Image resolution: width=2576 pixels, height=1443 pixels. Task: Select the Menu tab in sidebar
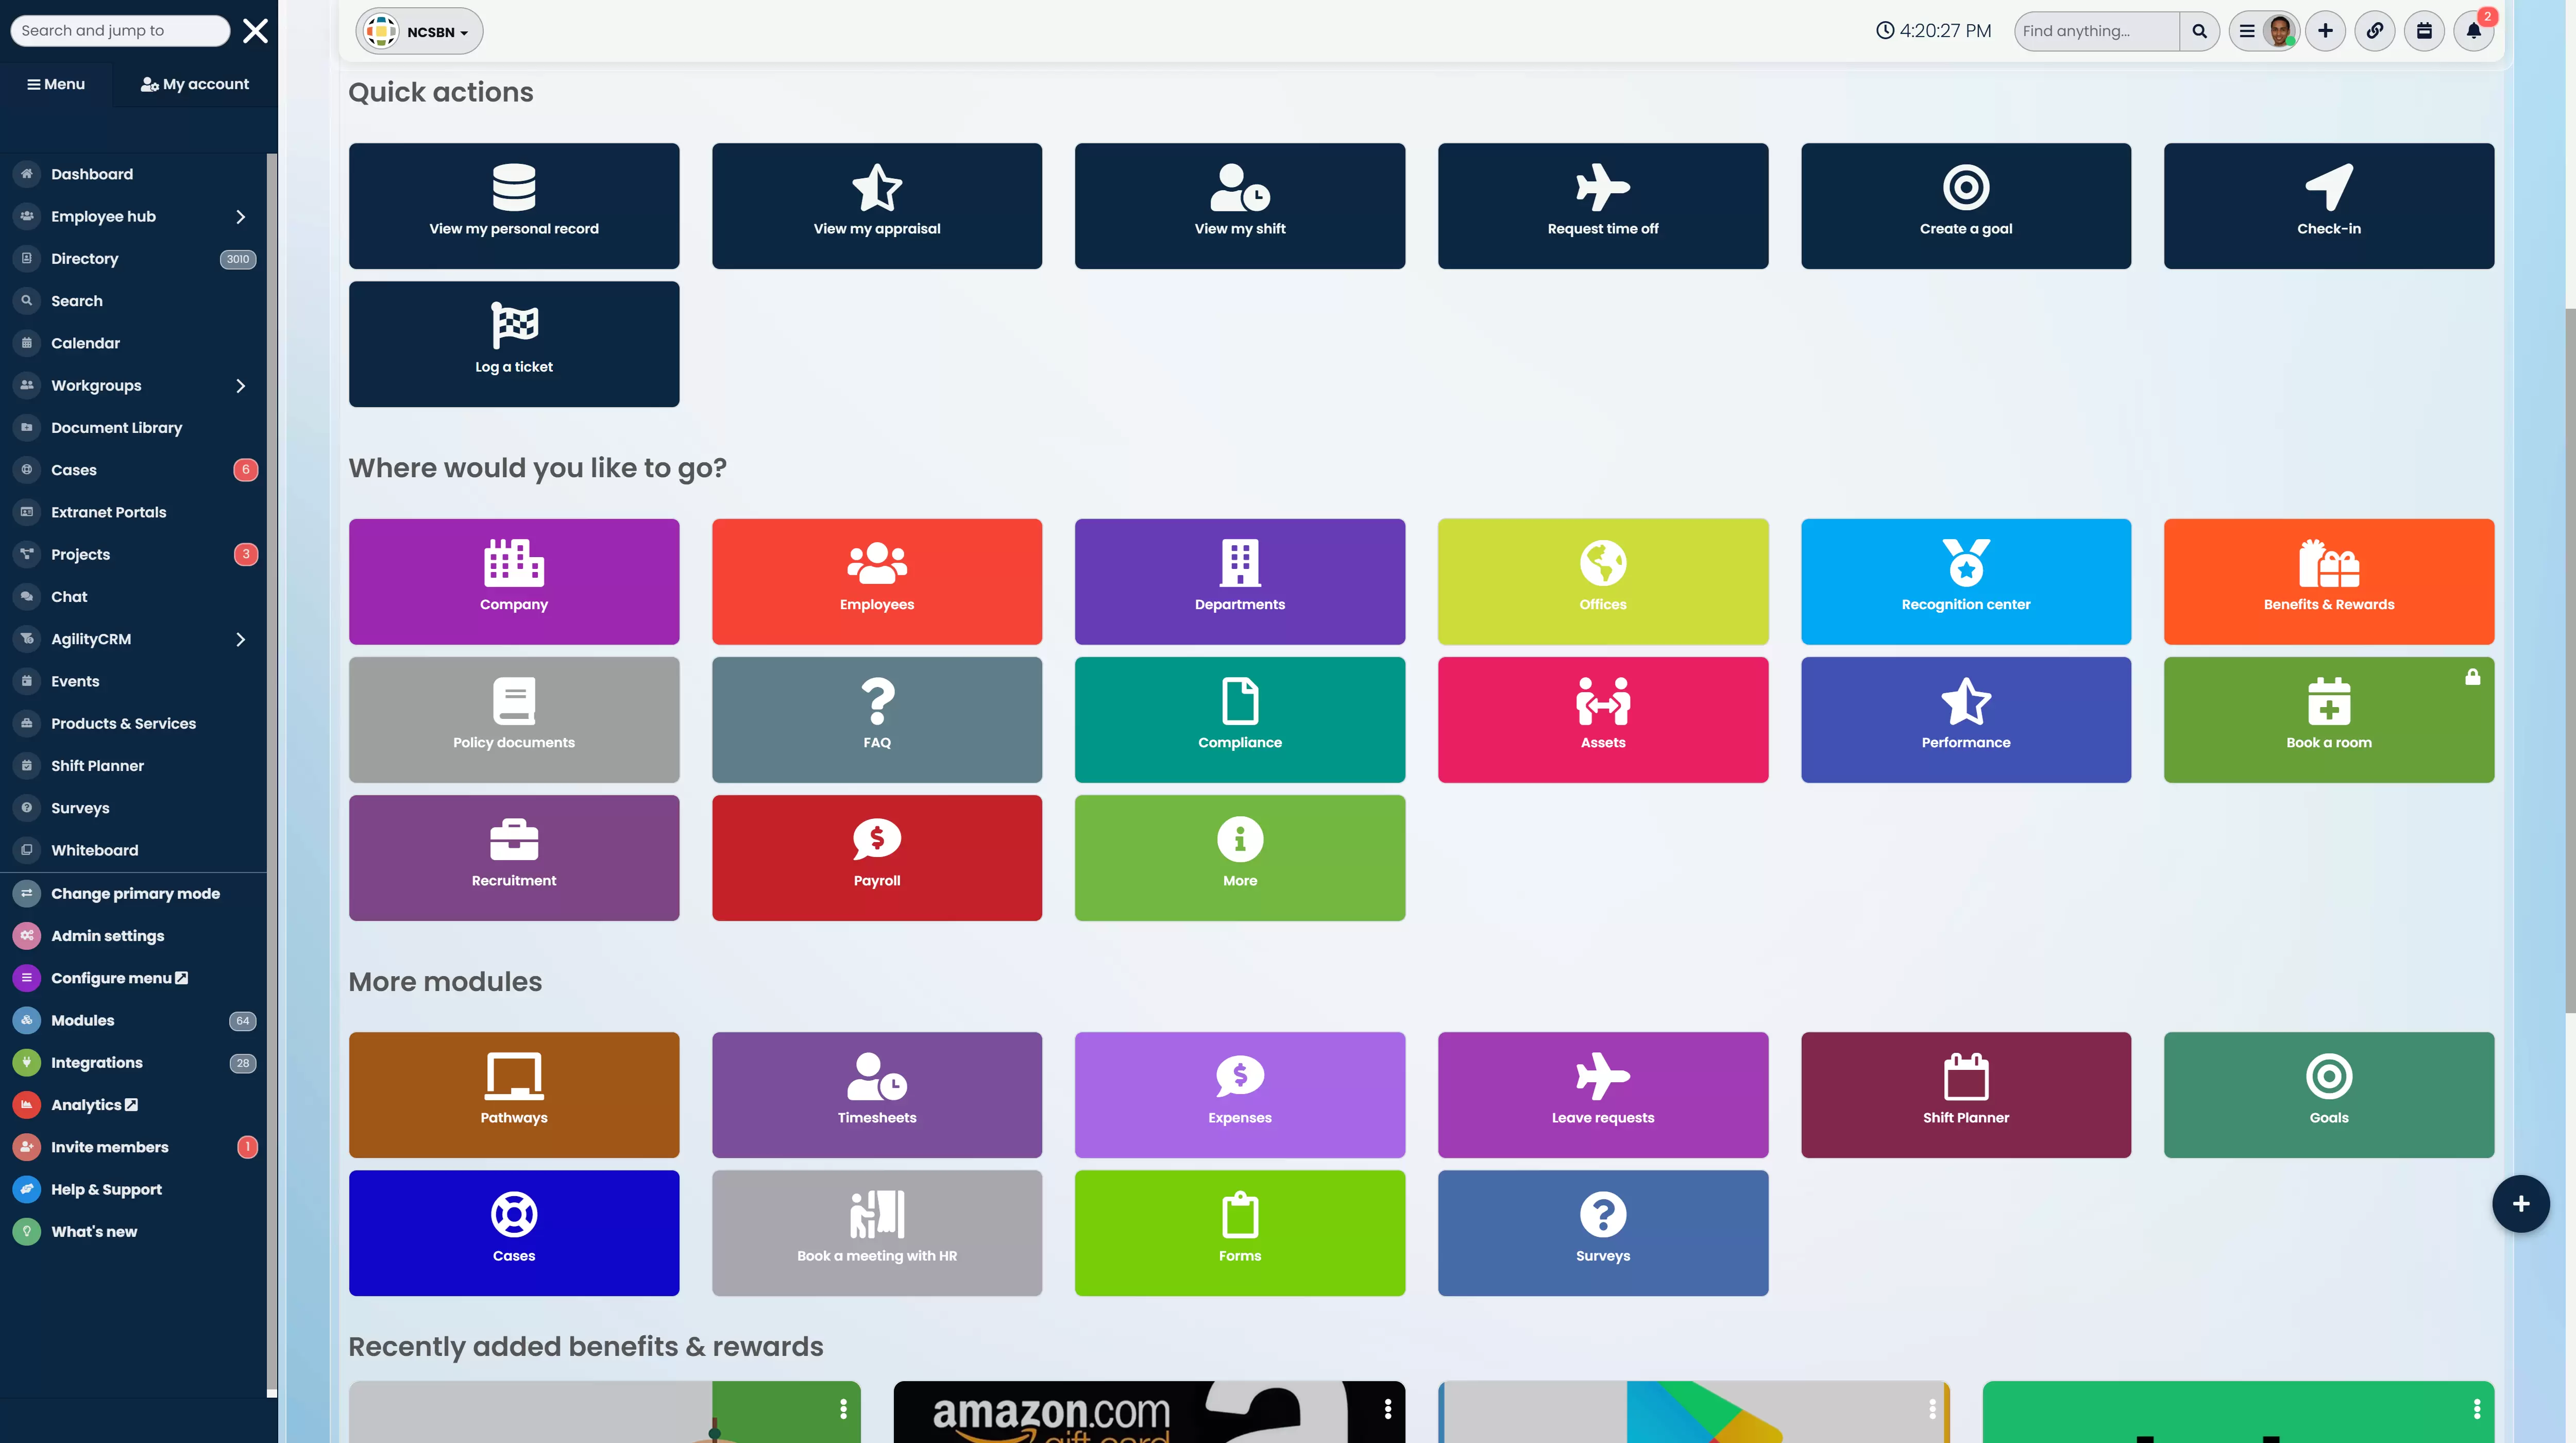(x=56, y=84)
